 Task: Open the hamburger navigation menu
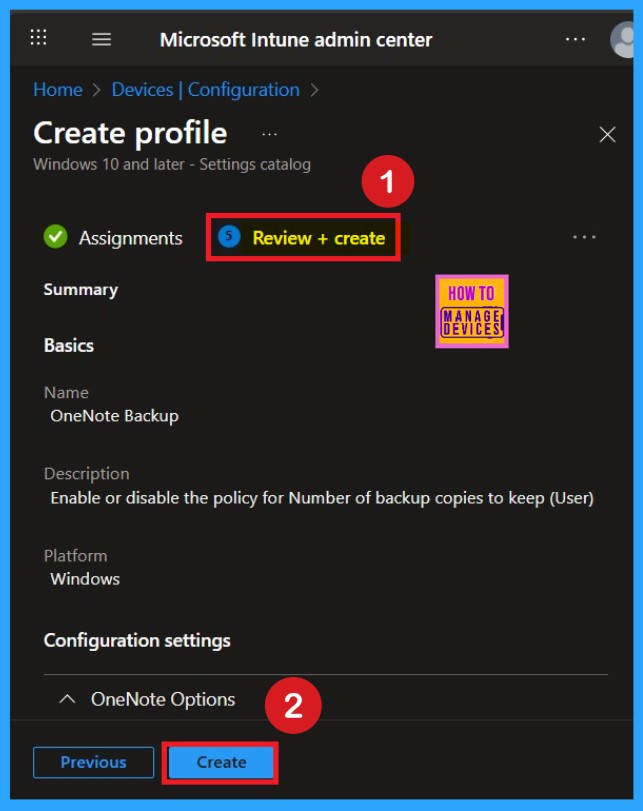(101, 39)
